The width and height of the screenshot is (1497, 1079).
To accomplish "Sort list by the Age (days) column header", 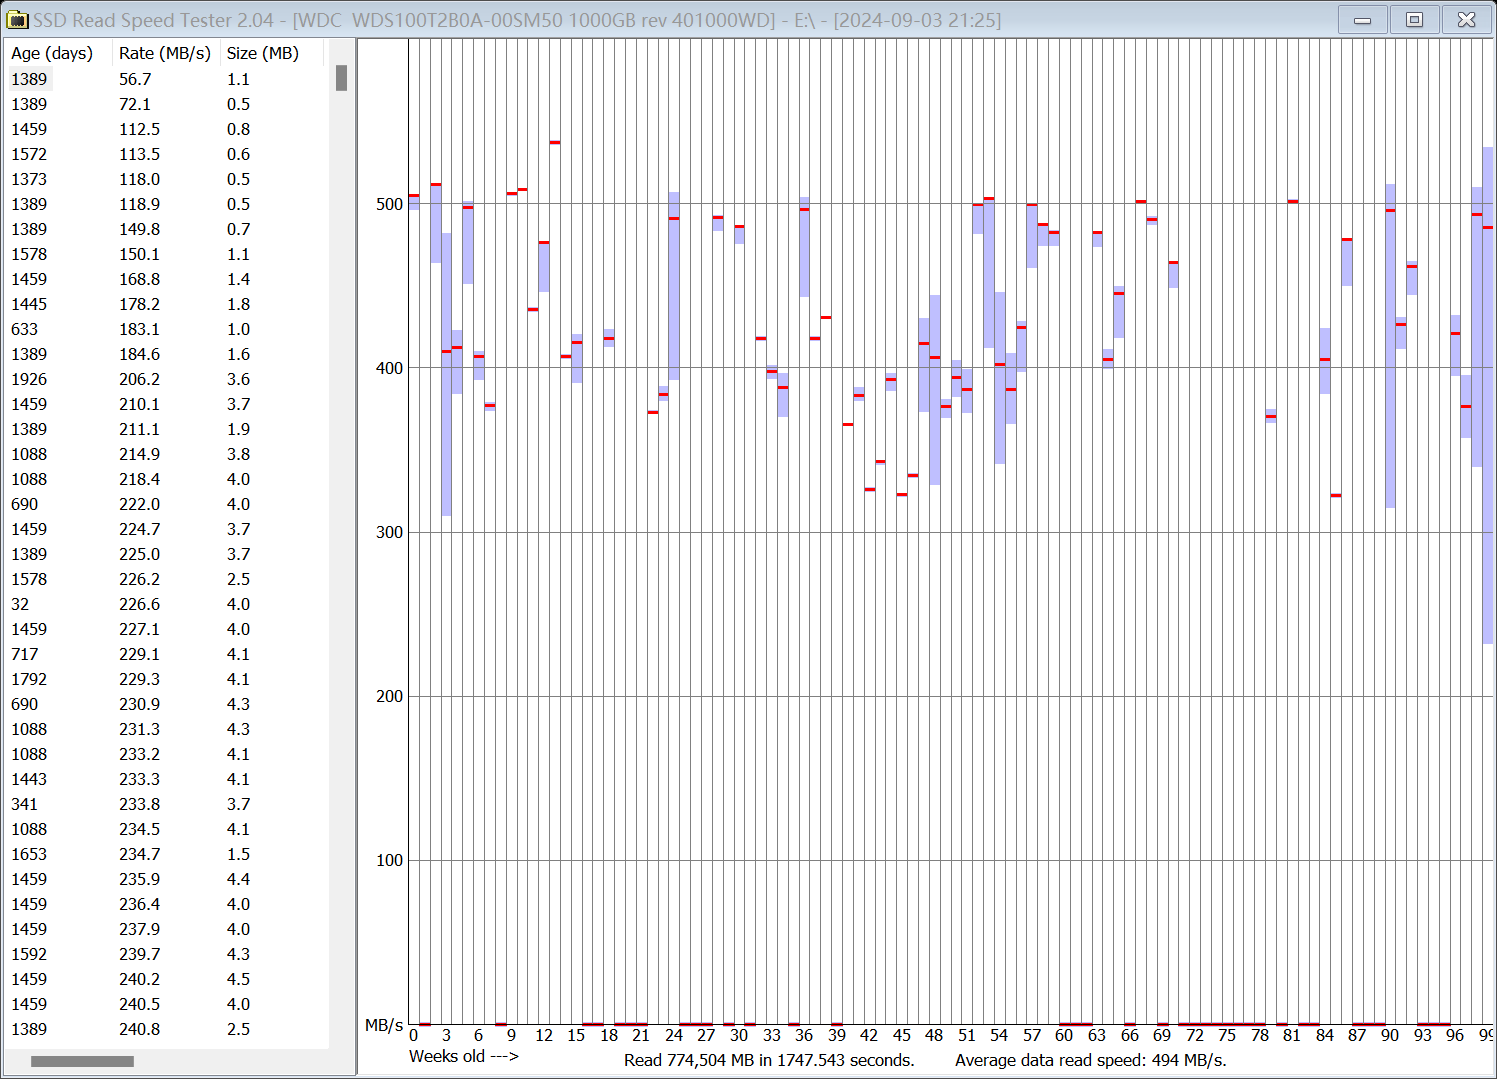I will (57, 53).
